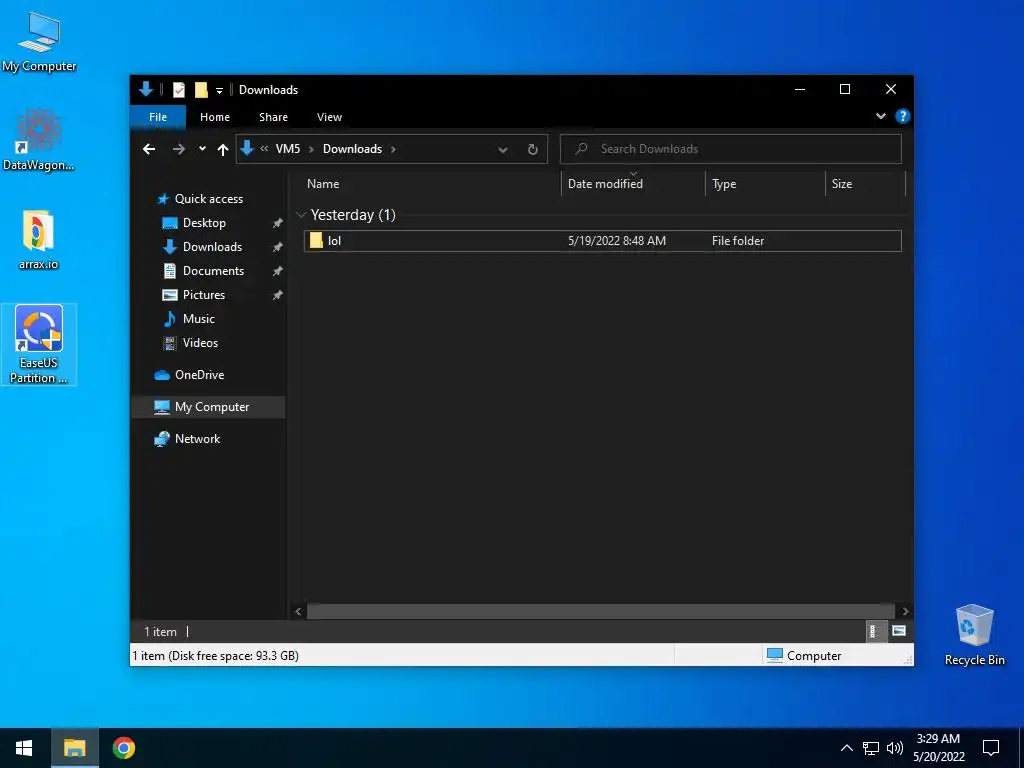Switch to large icons view layout
Viewport: 1024px width, 768px height.
(899, 631)
